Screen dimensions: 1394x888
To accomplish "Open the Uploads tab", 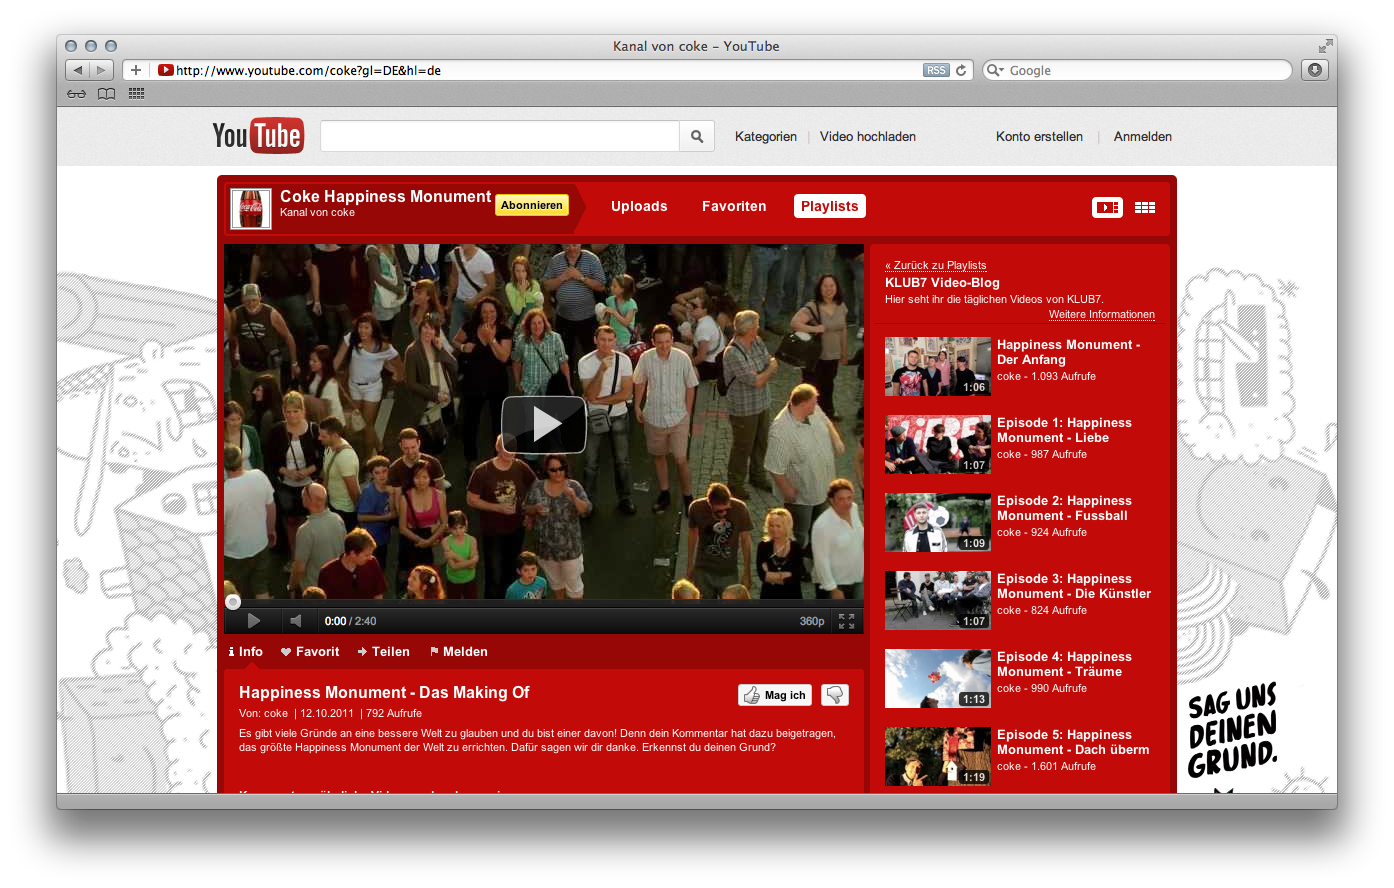I will pyautogui.click(x=639, y=206).
